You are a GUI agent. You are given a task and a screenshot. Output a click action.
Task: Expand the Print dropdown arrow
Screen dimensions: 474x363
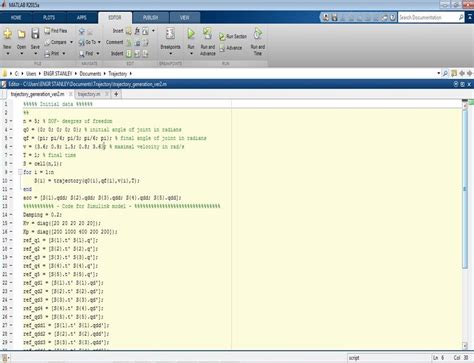tap(63, 54)
